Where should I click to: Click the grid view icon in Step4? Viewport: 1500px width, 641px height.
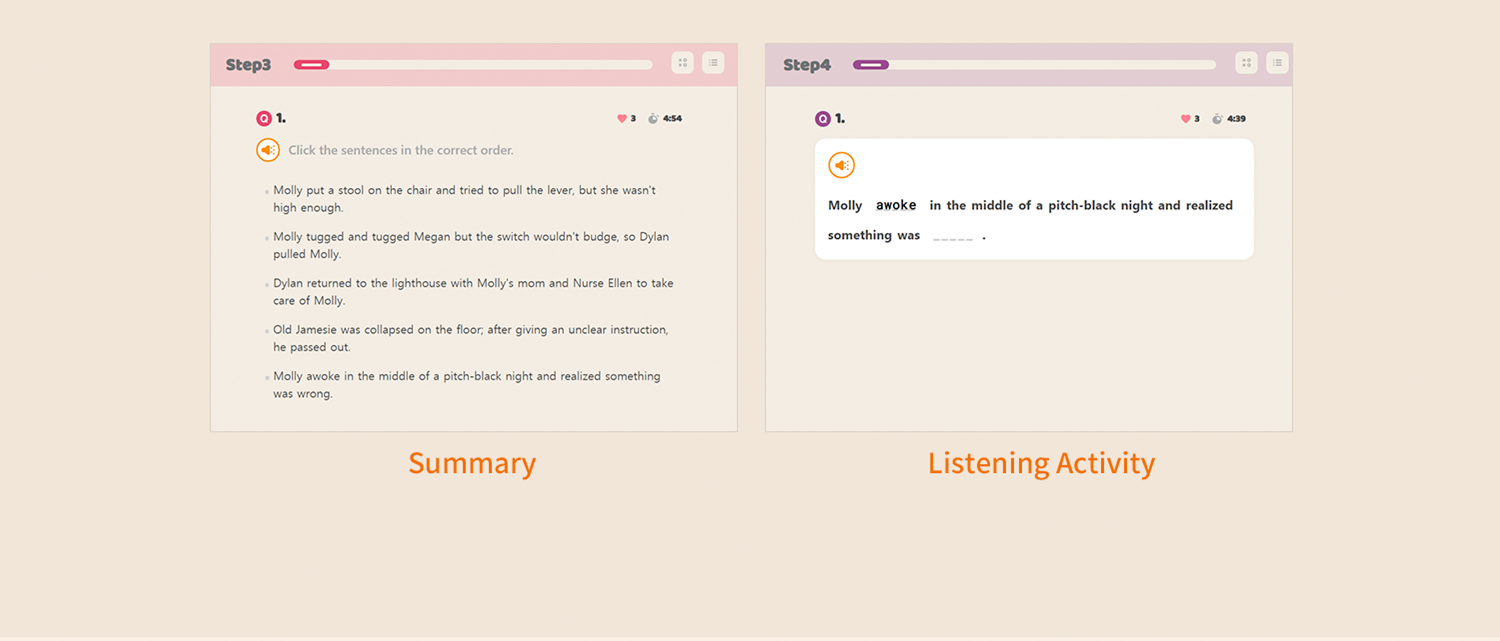pos(1246,63)
